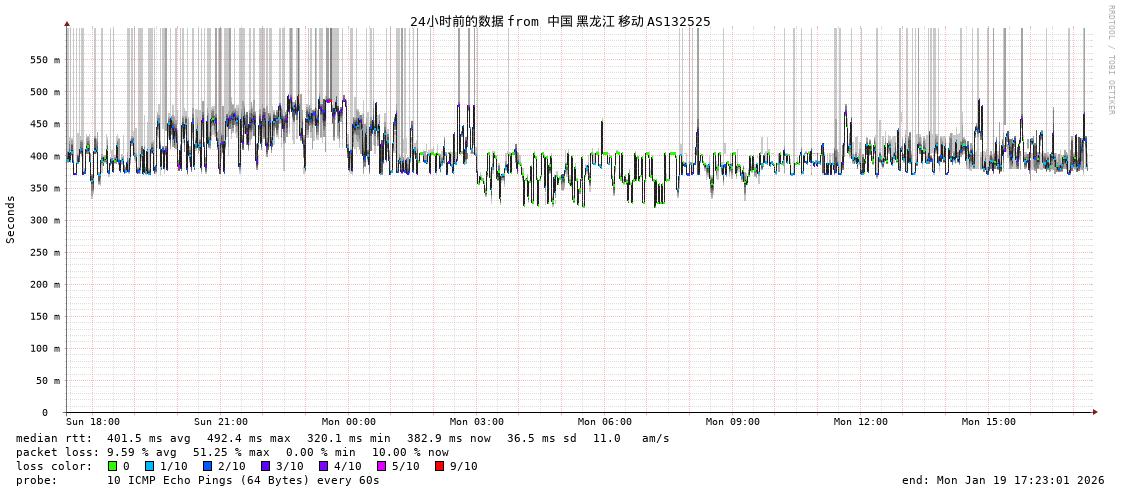The image size is (1121, 494).
Task: Click the magenta 5/10 loss swatch
Action: pos(381,466)
